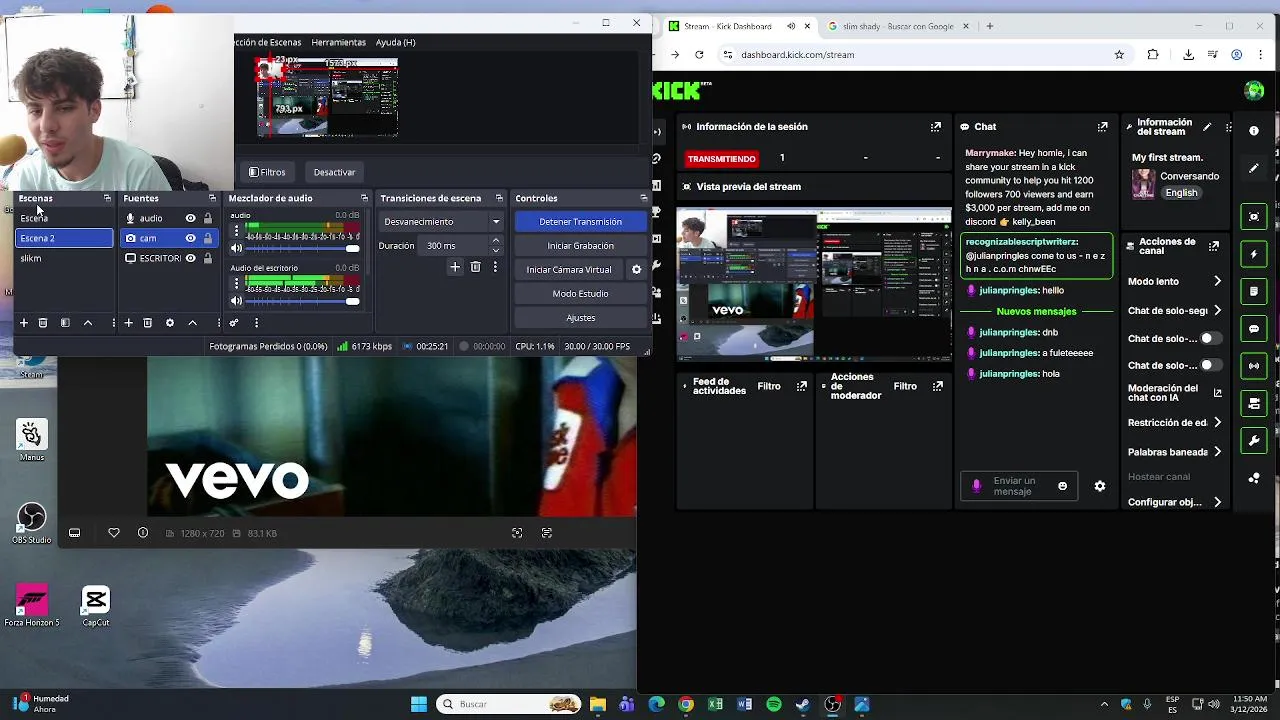The width and height of the screenshot is (1280, 720).
Task: Add a scene transition with the plus icon
Action: coord(455,267)
